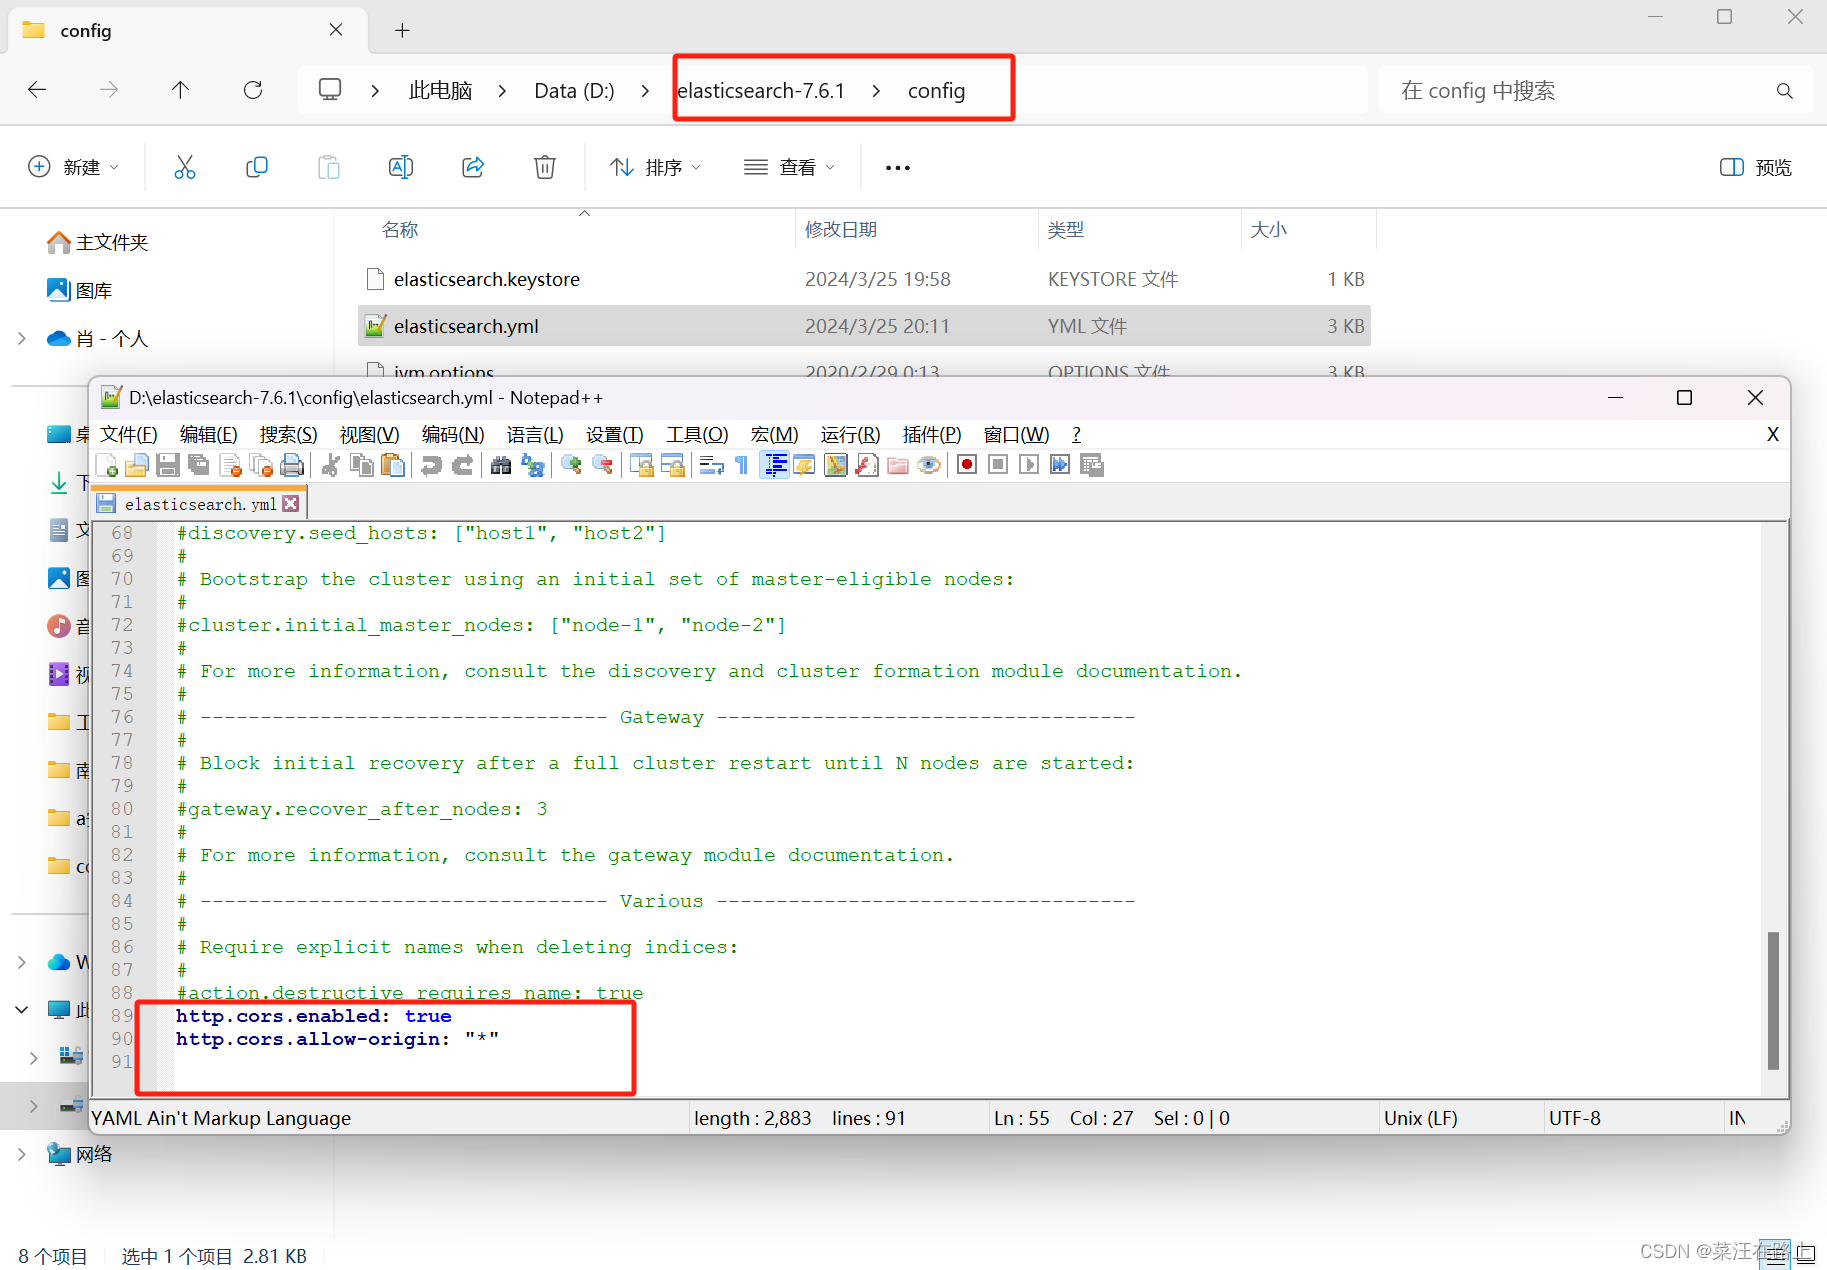Viewport: 1827px width, 1270px height.
Task: Expand 肖 - 个人 OneDrive tree node
Action: (x=22, y=339)
